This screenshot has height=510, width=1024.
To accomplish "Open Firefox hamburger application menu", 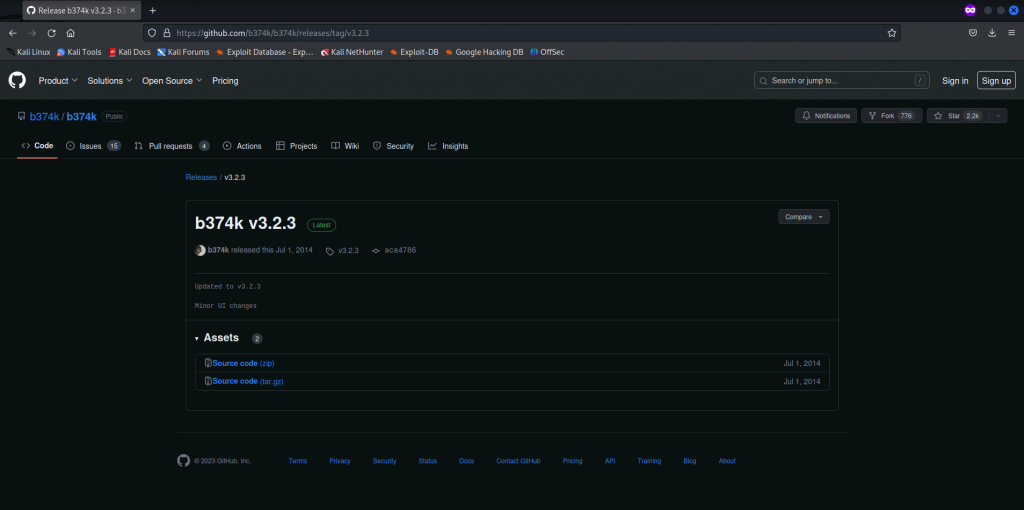I will click(1012, 33).
